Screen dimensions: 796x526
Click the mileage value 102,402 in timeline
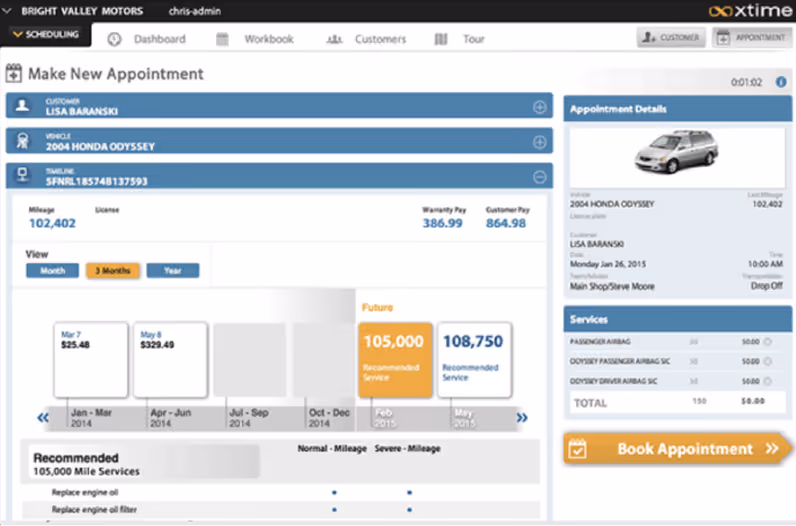[52, 223]
